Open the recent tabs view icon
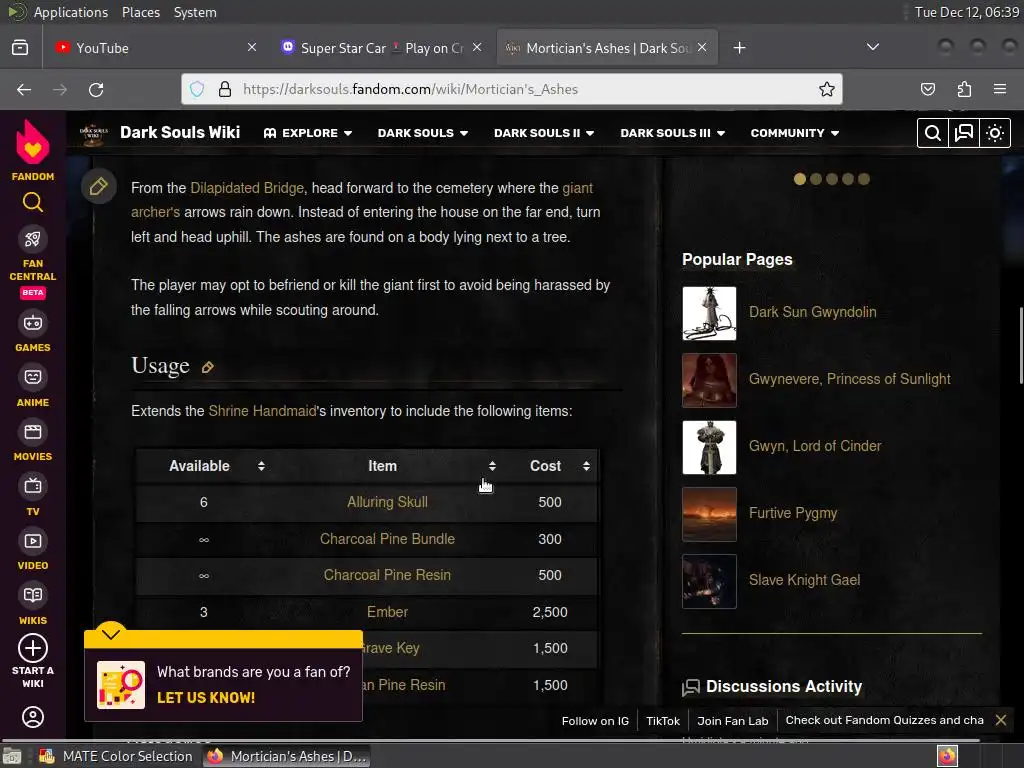Viewport: 1024px width, 768px height. [20, 48]
